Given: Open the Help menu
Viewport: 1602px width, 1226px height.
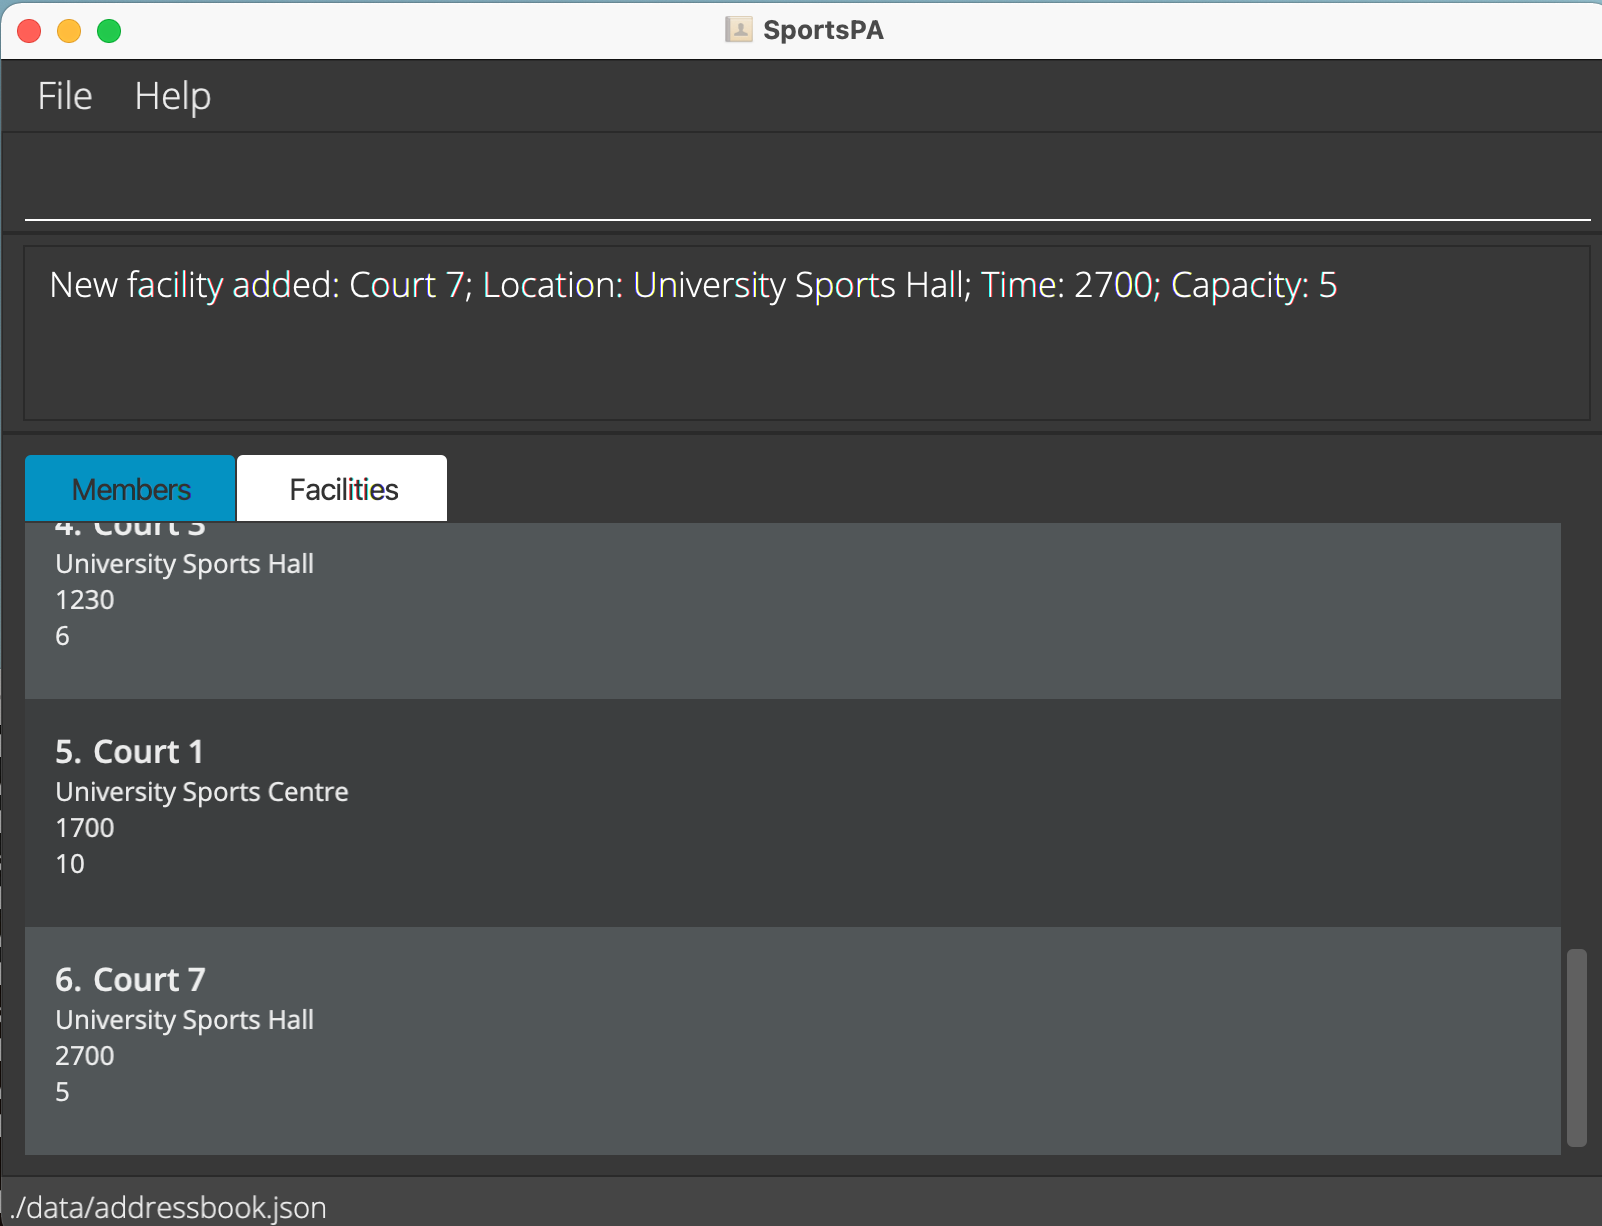Looking at the screenshot, I should (173, 96).
